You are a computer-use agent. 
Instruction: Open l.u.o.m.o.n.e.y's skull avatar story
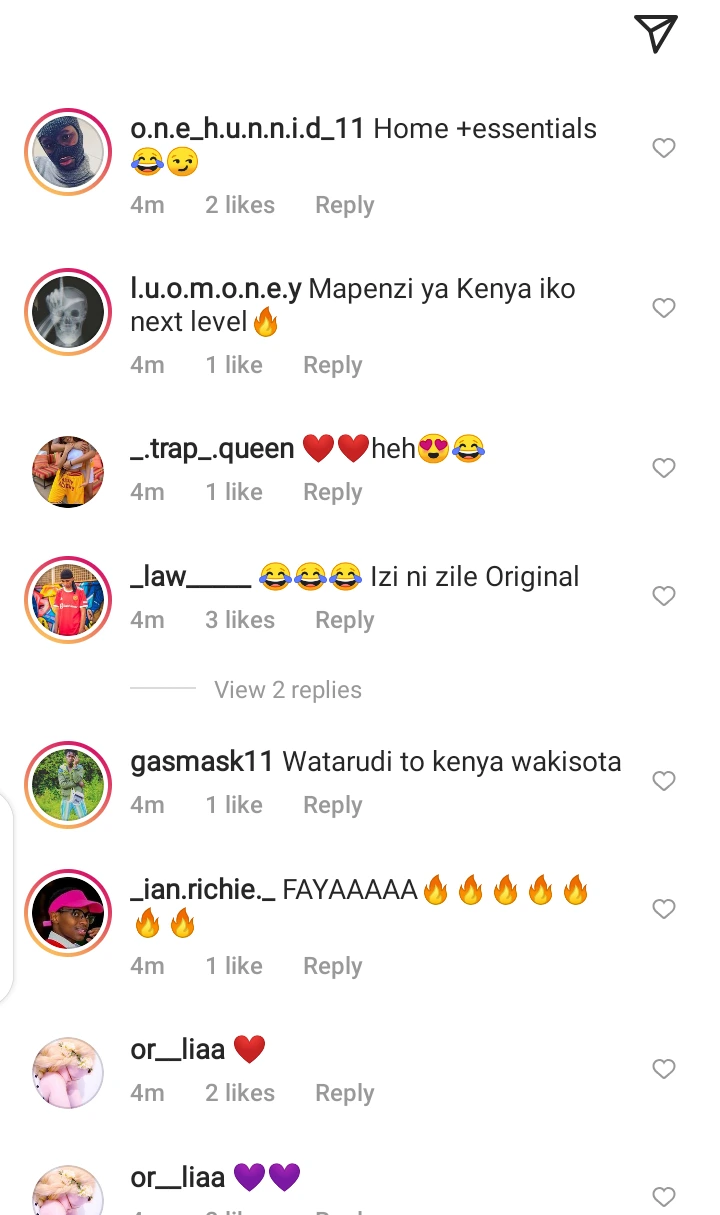[x=68, y=312]
